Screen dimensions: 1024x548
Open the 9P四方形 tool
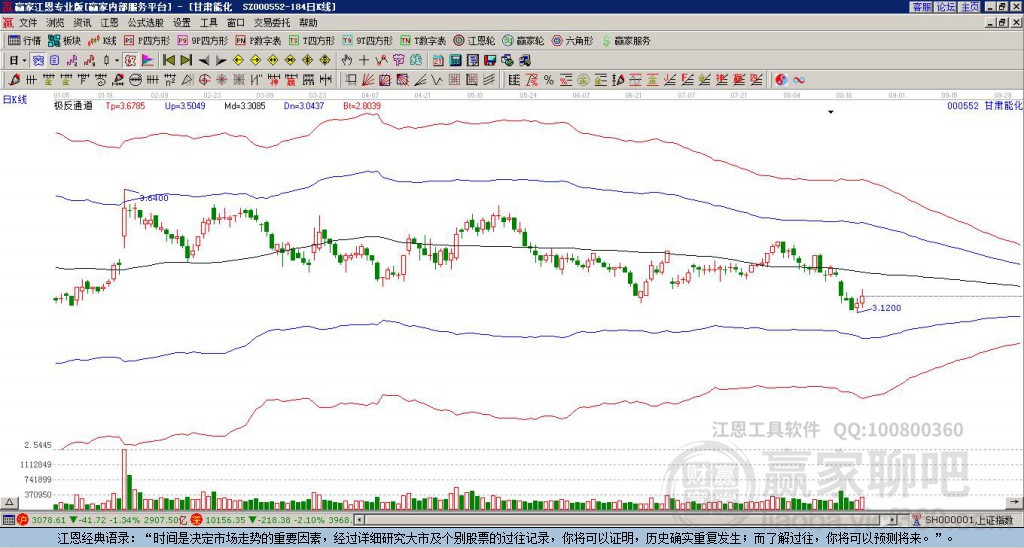point(202,40)
